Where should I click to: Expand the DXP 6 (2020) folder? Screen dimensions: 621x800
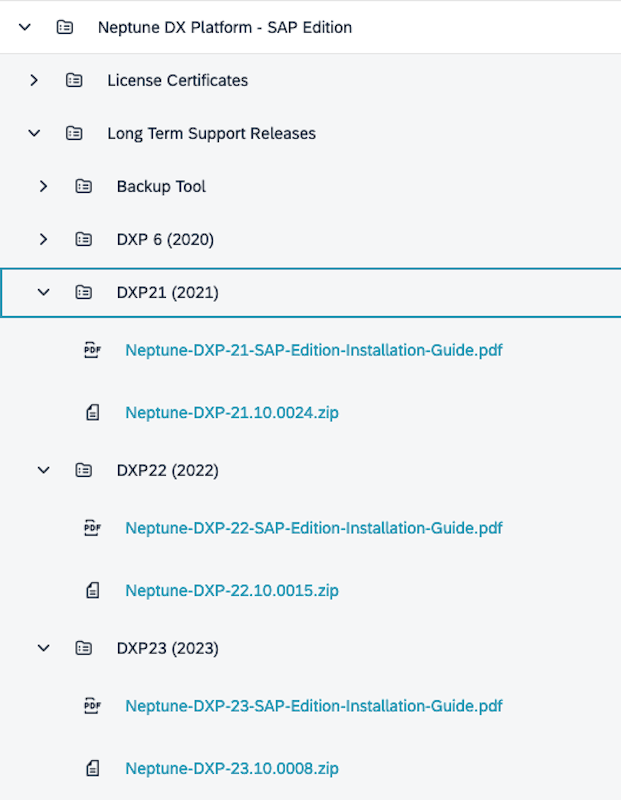pyautogui.click(x=43, y=239)
